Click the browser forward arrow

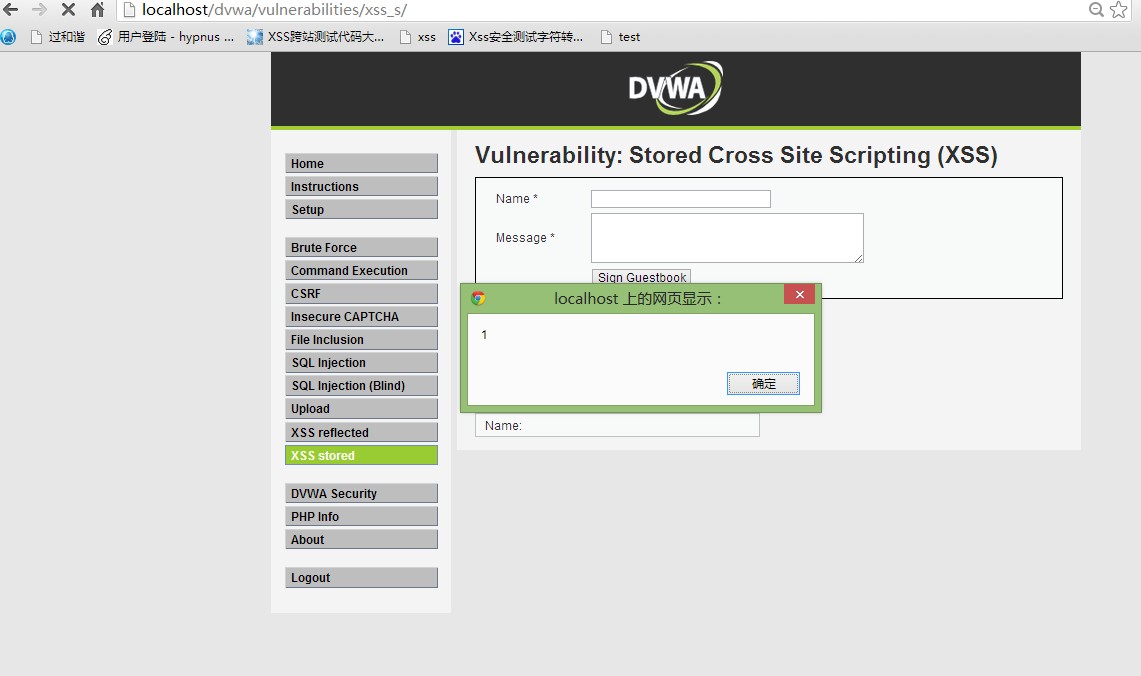[39, 9]
